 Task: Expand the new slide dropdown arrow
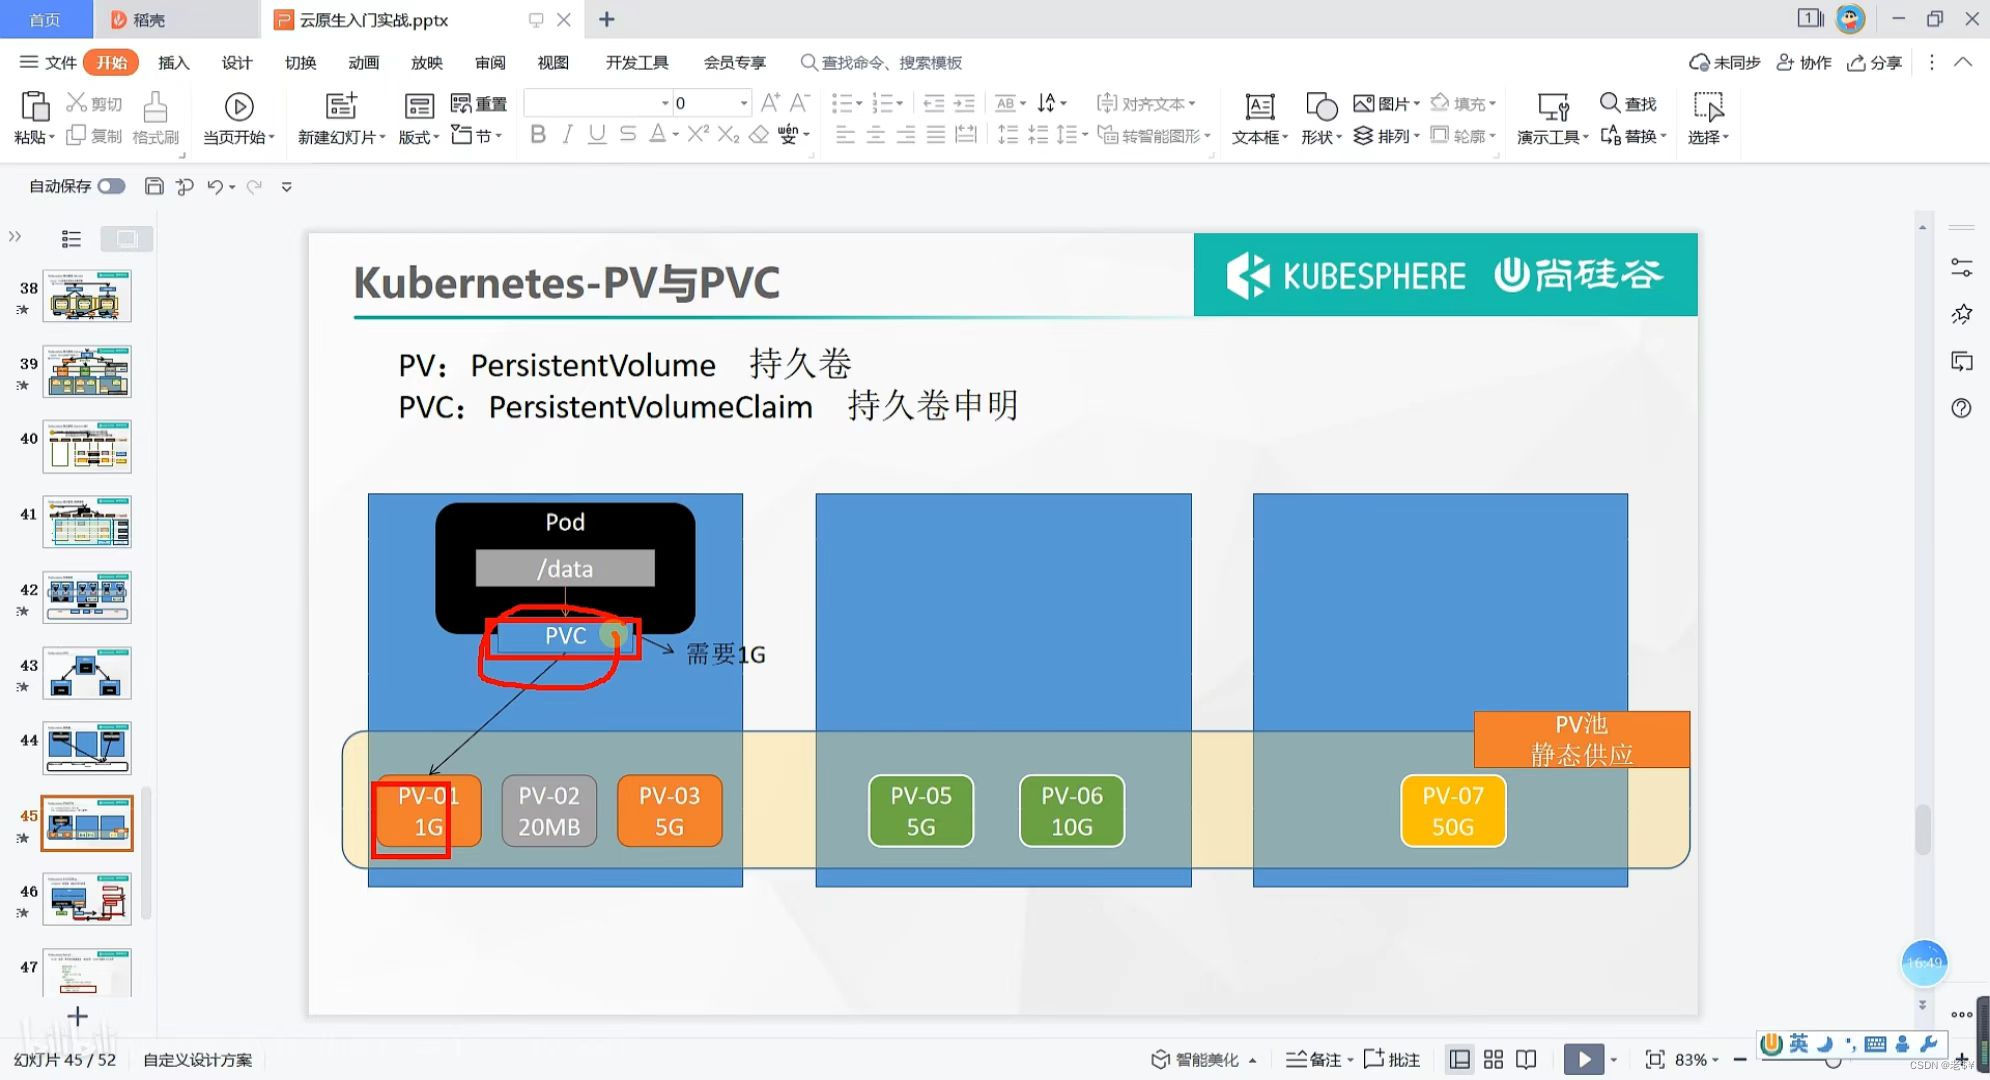[x=382, y=137]
